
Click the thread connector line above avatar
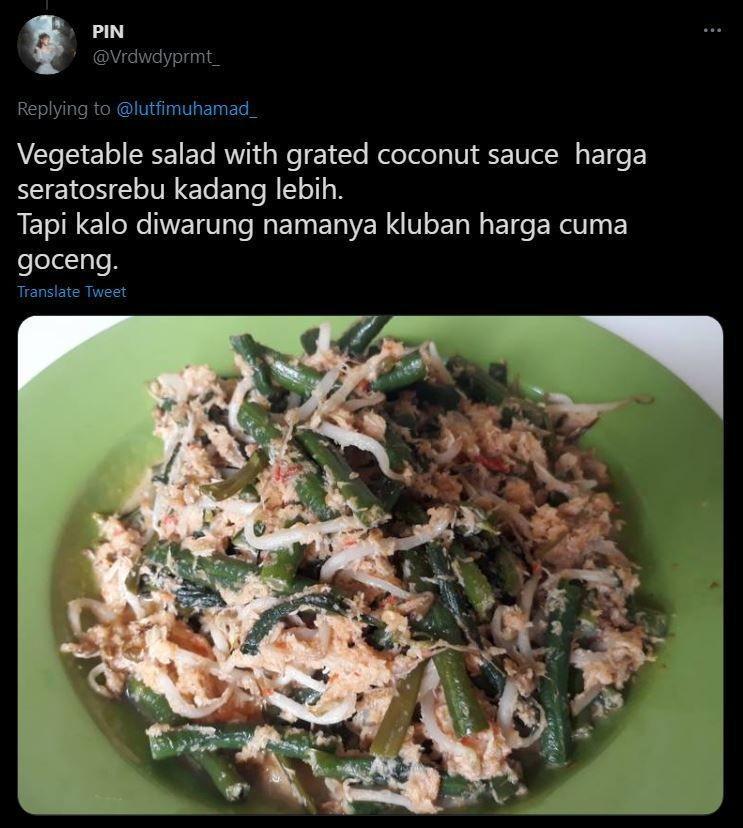tap(46, 5)
